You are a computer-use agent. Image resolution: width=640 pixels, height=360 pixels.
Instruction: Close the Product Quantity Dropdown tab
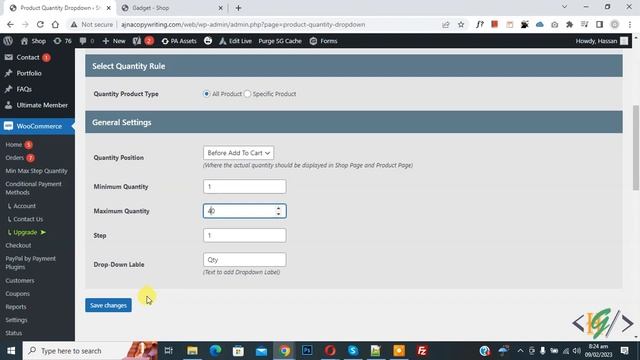pos(109,8)
